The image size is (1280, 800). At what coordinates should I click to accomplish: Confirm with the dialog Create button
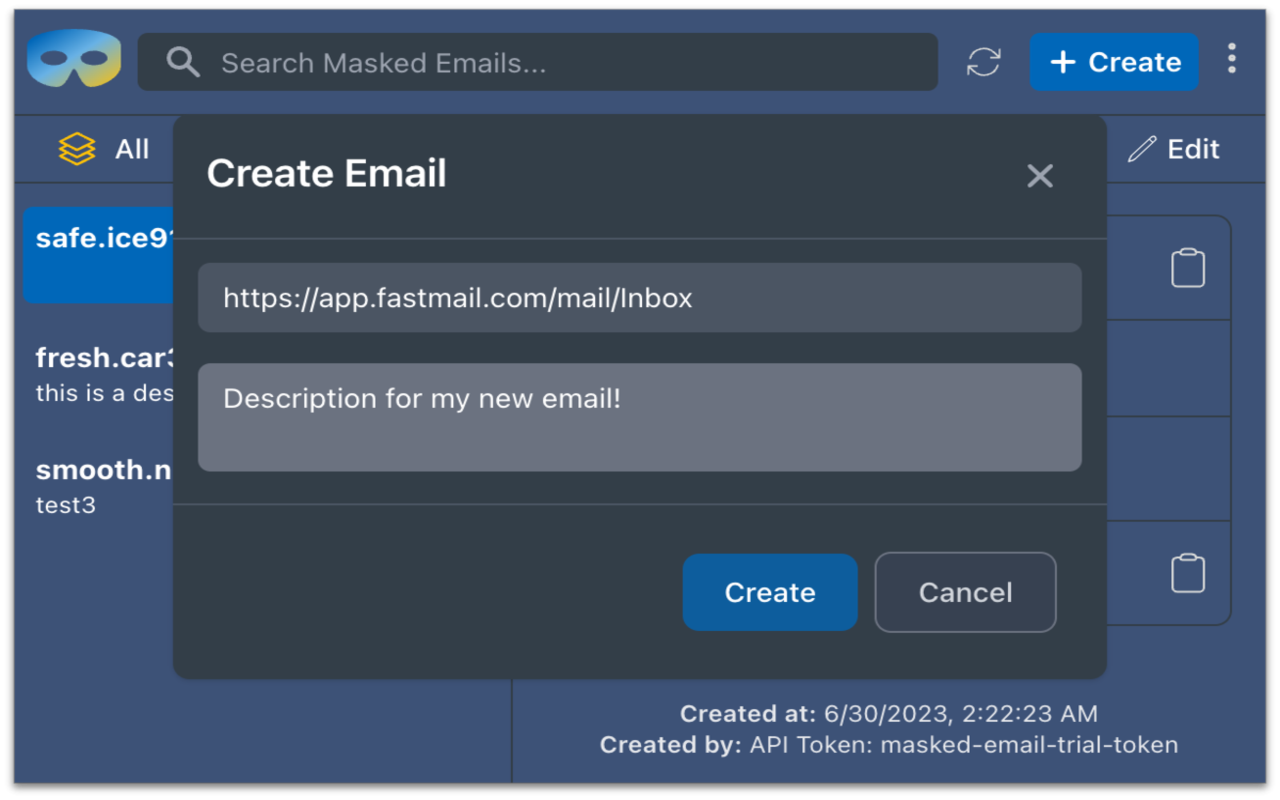pos(770,592)
